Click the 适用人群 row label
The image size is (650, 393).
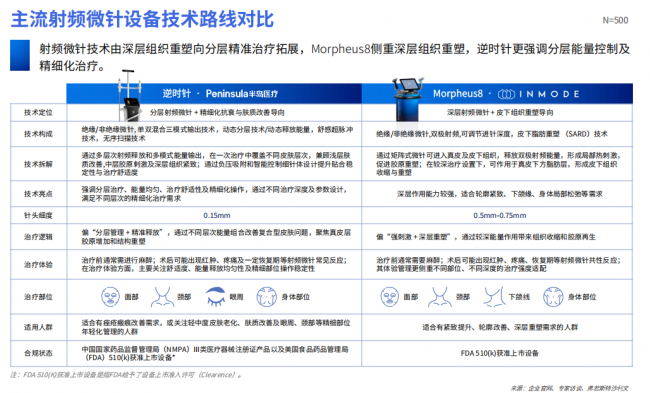(38, 327)
